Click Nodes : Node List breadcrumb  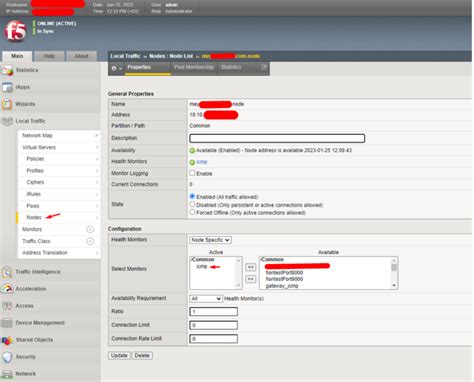coord(171,56)
